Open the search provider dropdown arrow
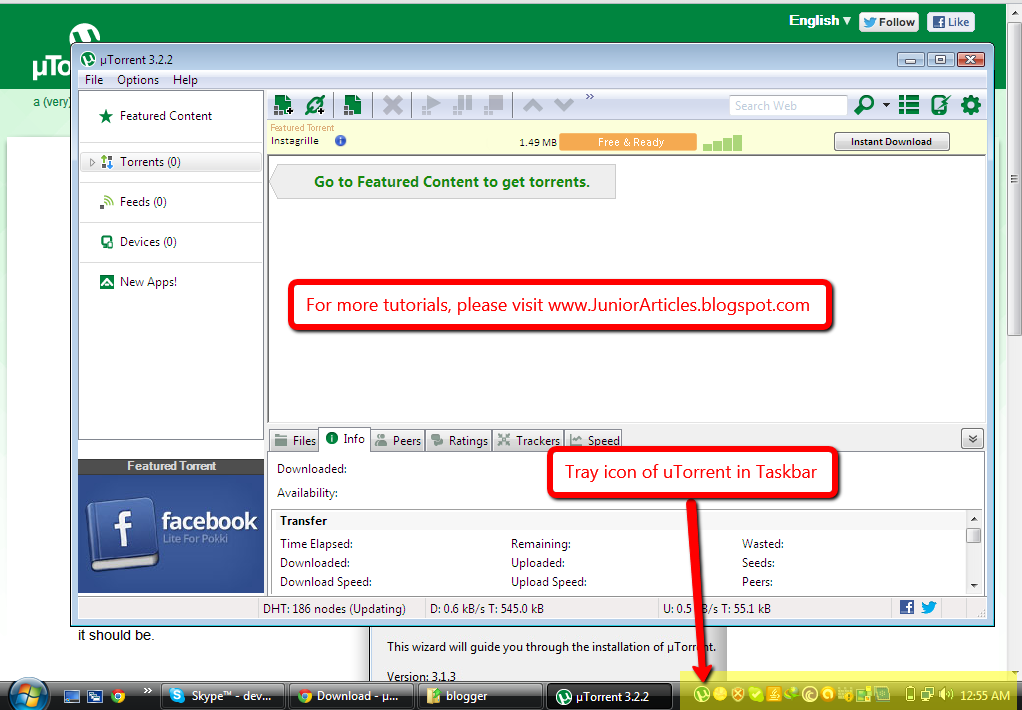 tap(886, 105)
